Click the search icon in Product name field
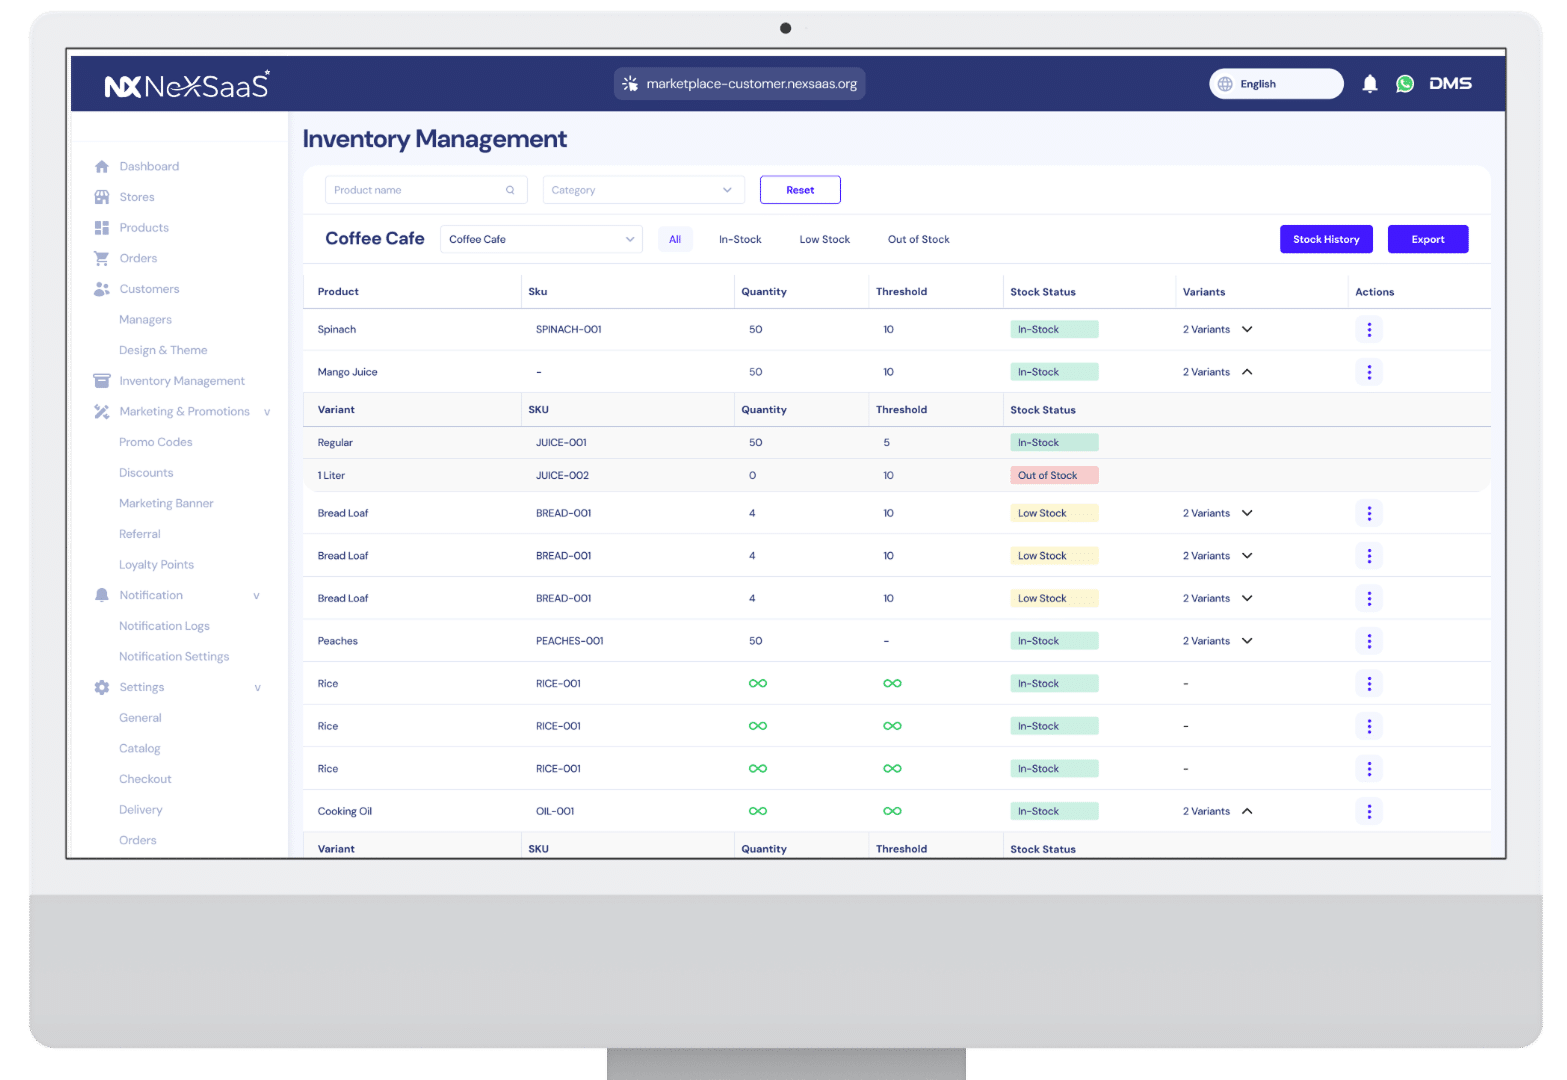The height and width of the screenshot is (1080, 1567). [x=510, y=190]
